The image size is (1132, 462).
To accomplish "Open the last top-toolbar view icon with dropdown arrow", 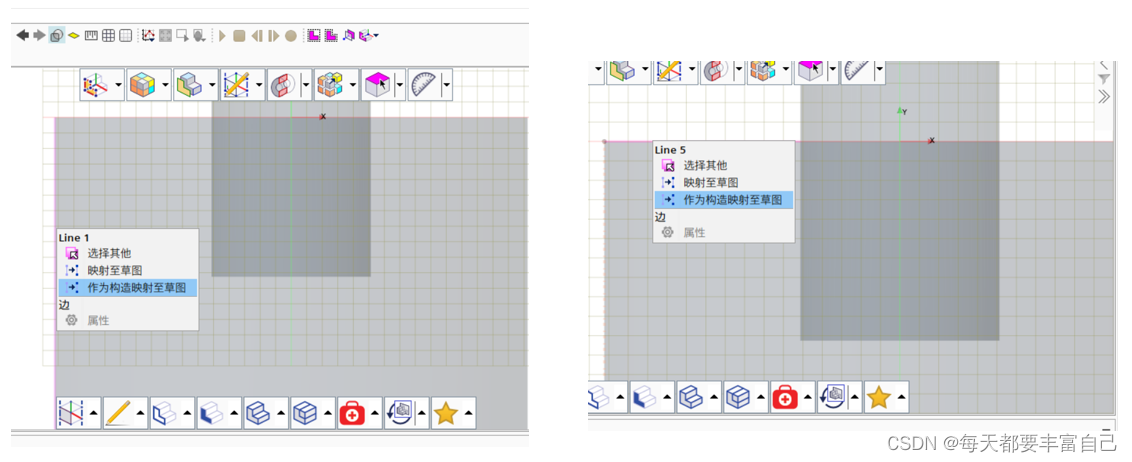I will click(x=369, y=35).
